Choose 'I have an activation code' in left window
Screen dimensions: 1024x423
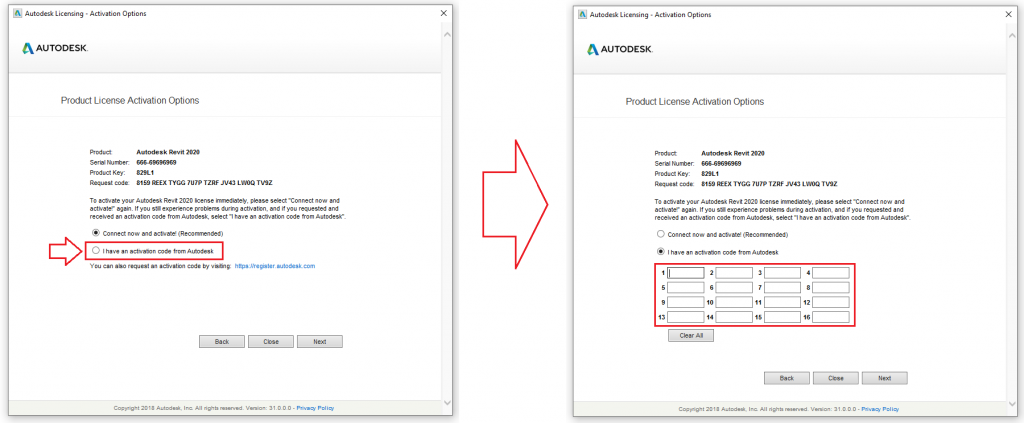pyautogui.click(x=95, y=251)
